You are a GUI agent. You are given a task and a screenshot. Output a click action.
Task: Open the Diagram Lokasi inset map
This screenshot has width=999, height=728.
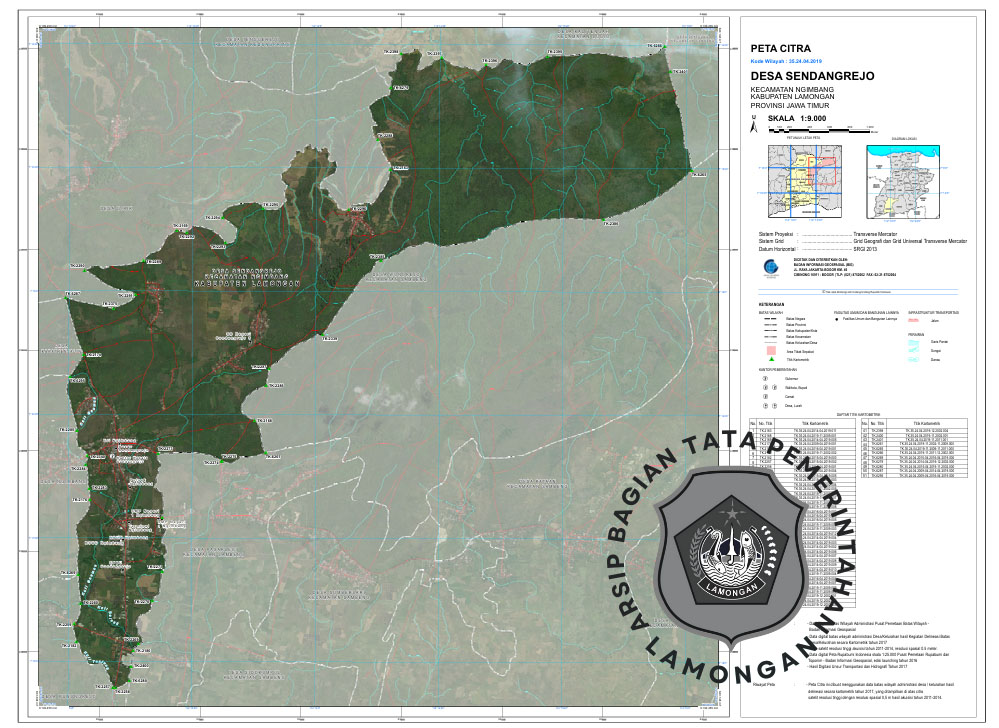coord(905,180)
